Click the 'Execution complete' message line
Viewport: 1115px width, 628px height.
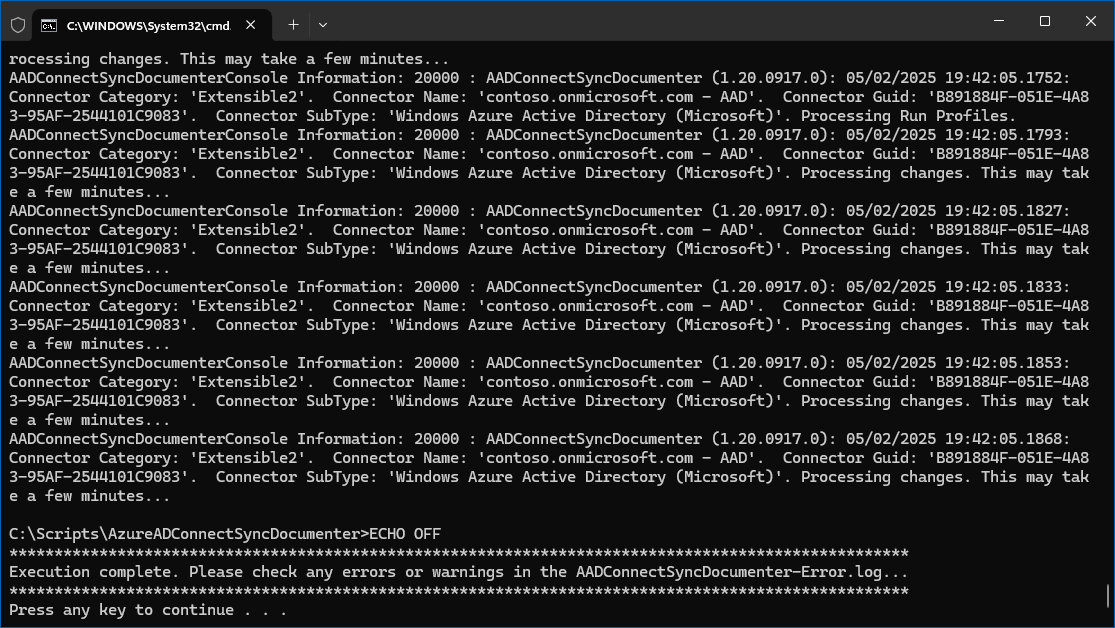pyautogui.click(x=459, y=572)
